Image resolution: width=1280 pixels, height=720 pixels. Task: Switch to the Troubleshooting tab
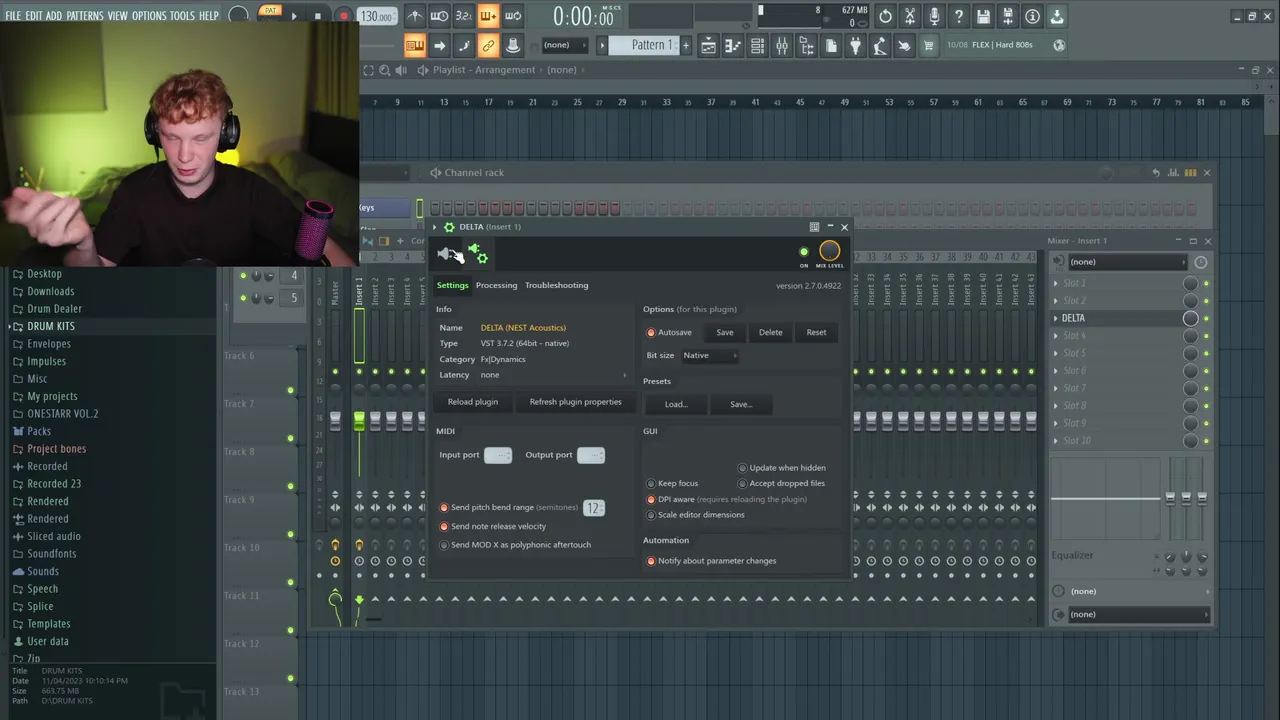557,285
